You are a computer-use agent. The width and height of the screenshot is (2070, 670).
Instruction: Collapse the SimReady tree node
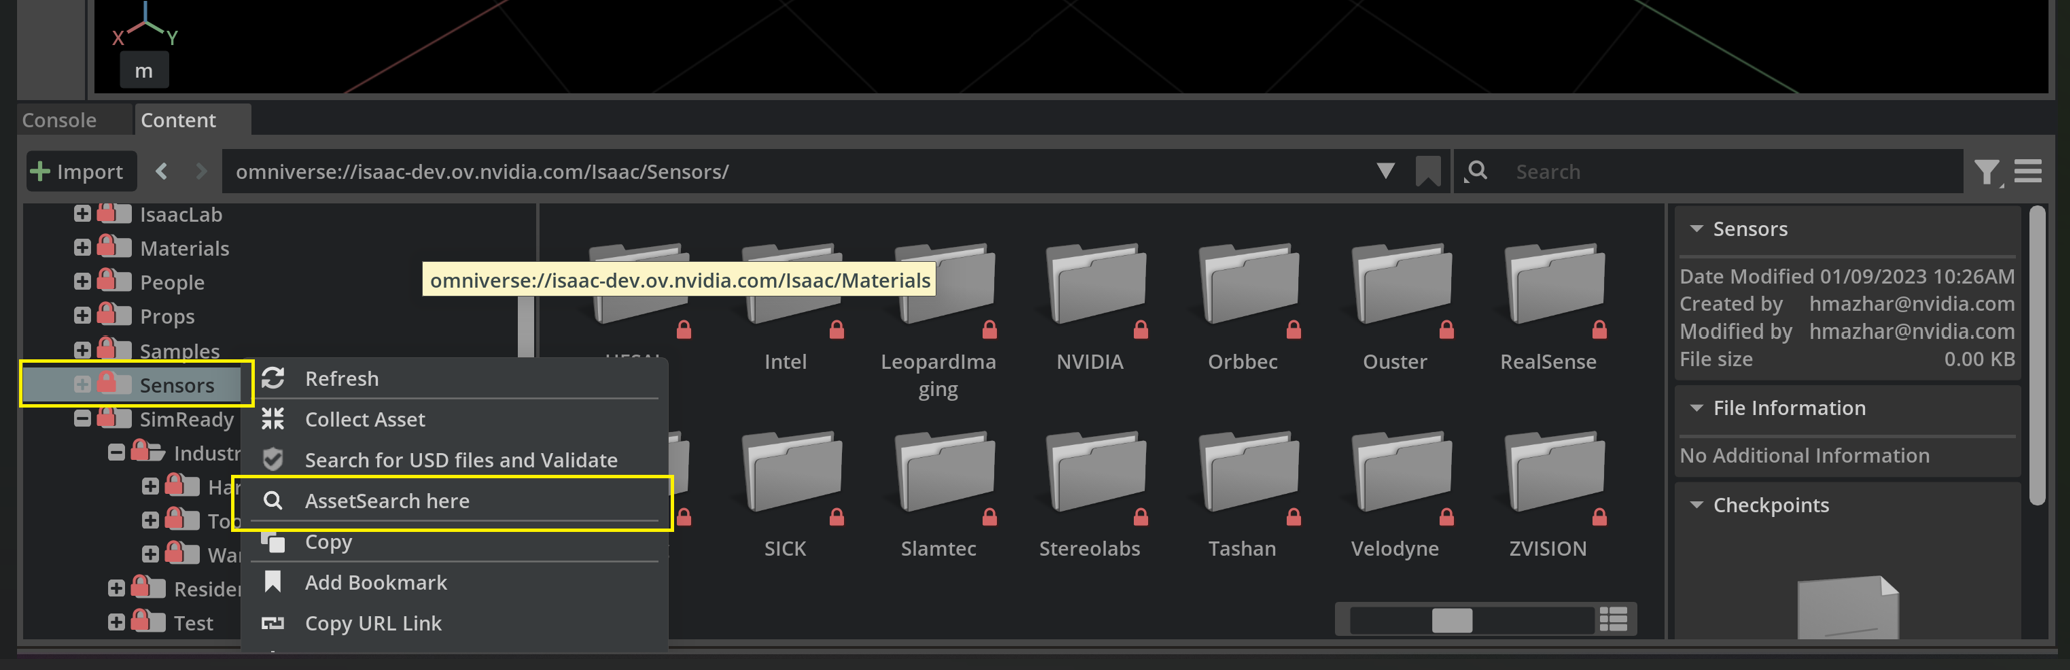click(x=82, y=418)
